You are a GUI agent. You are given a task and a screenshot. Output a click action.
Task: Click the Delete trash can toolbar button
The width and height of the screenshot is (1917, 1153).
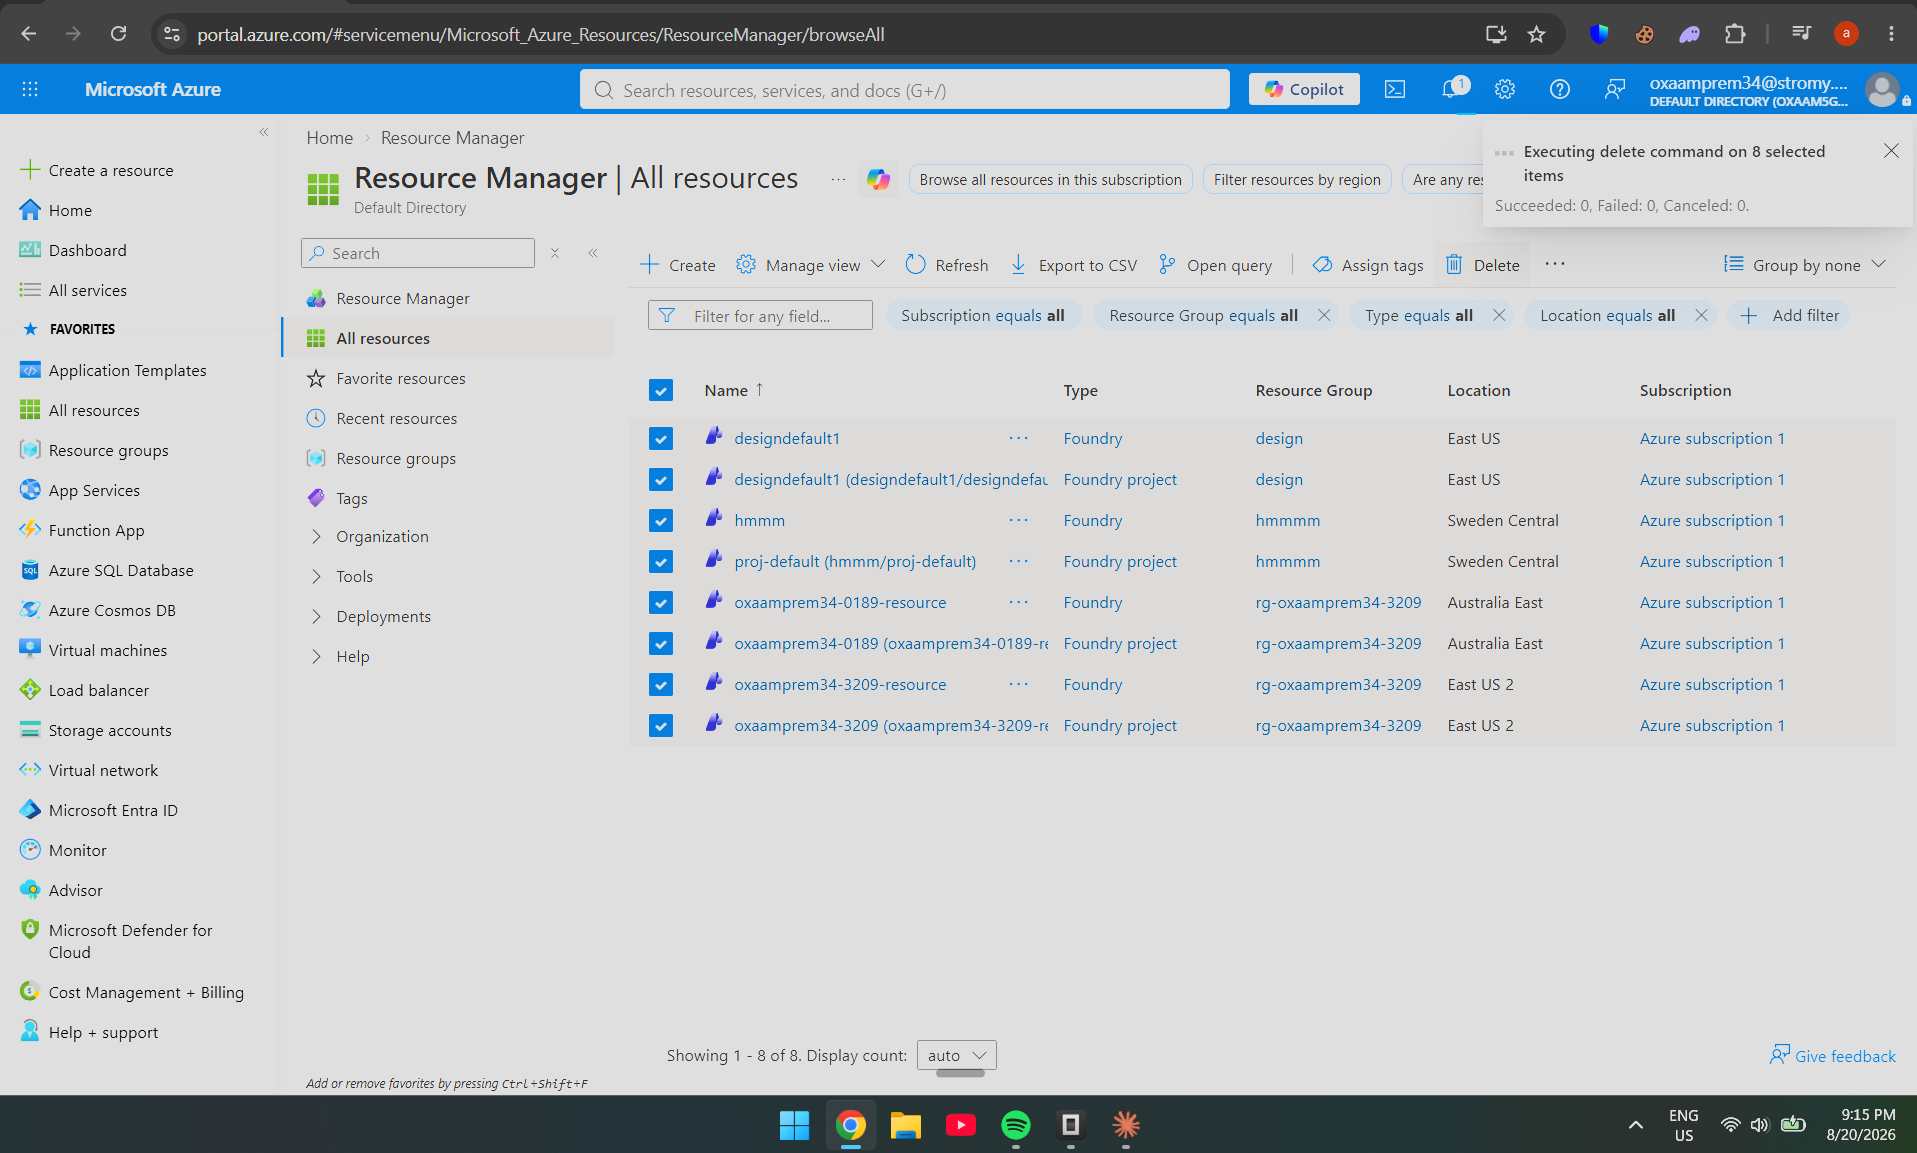point(1482,265)
